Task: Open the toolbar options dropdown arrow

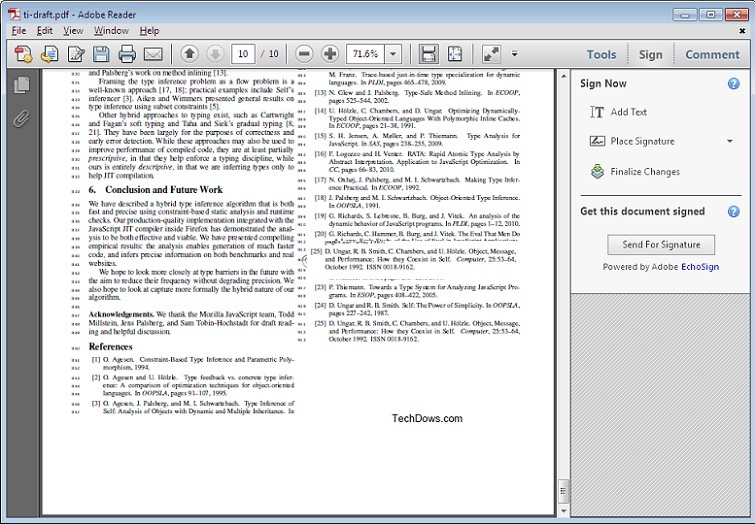Action: [514, 54]
